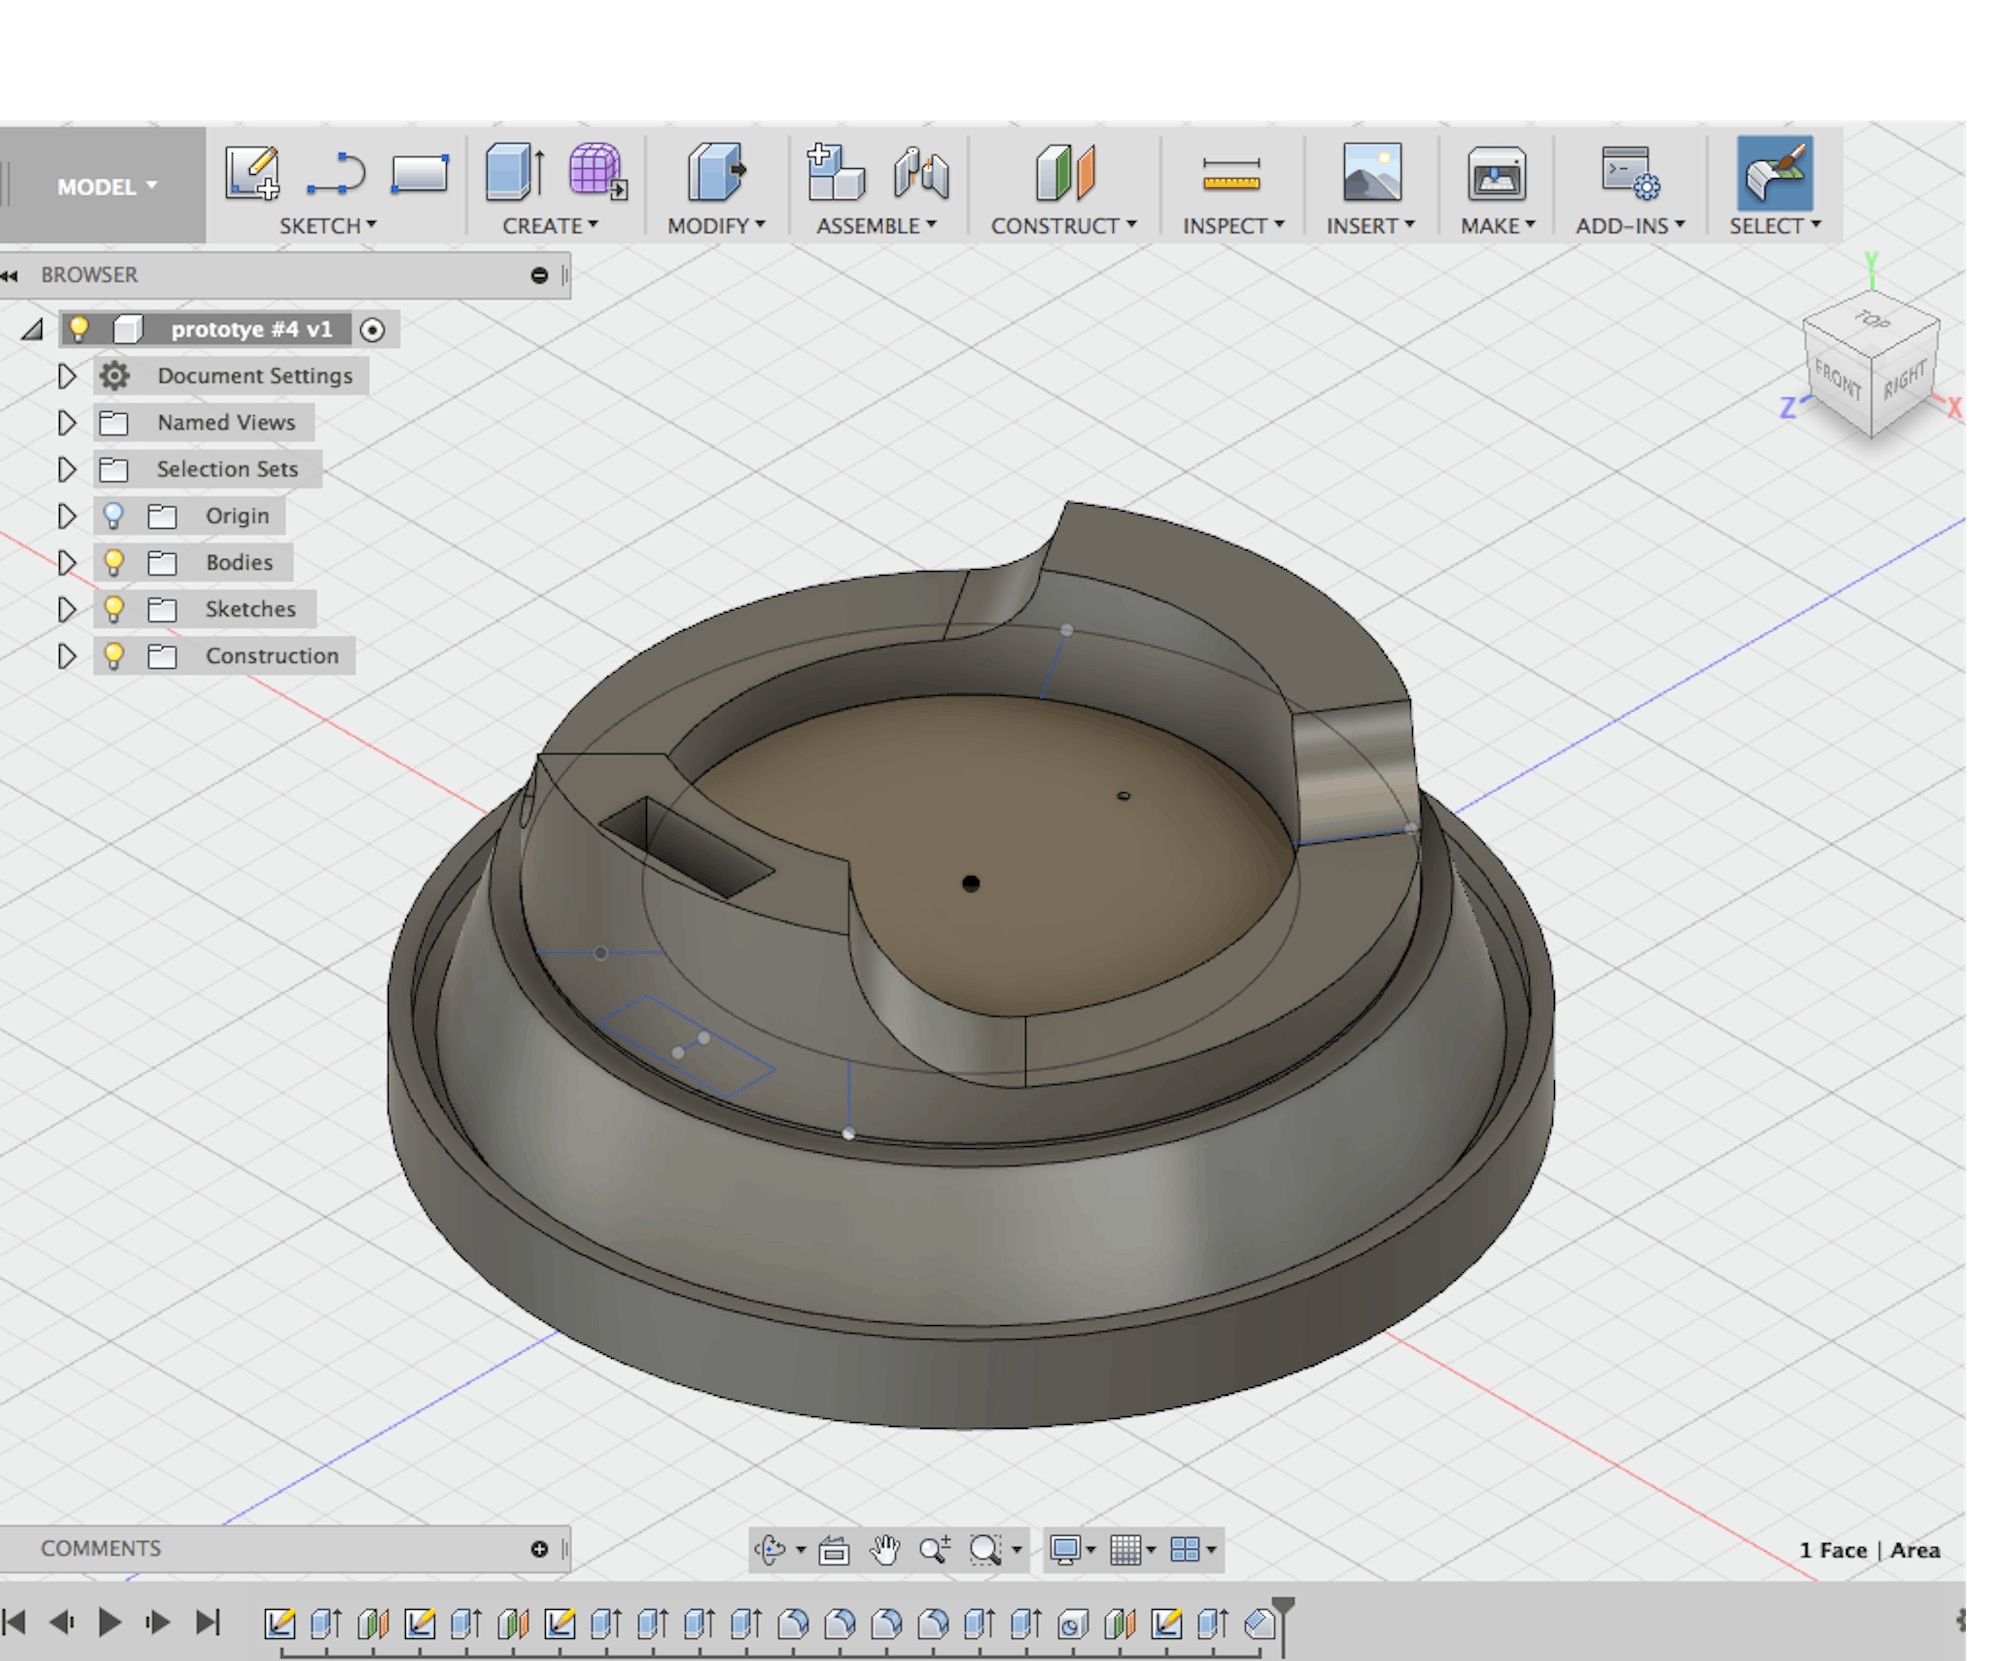Collapse the BROWSER panel with minus button

[540, 275]
